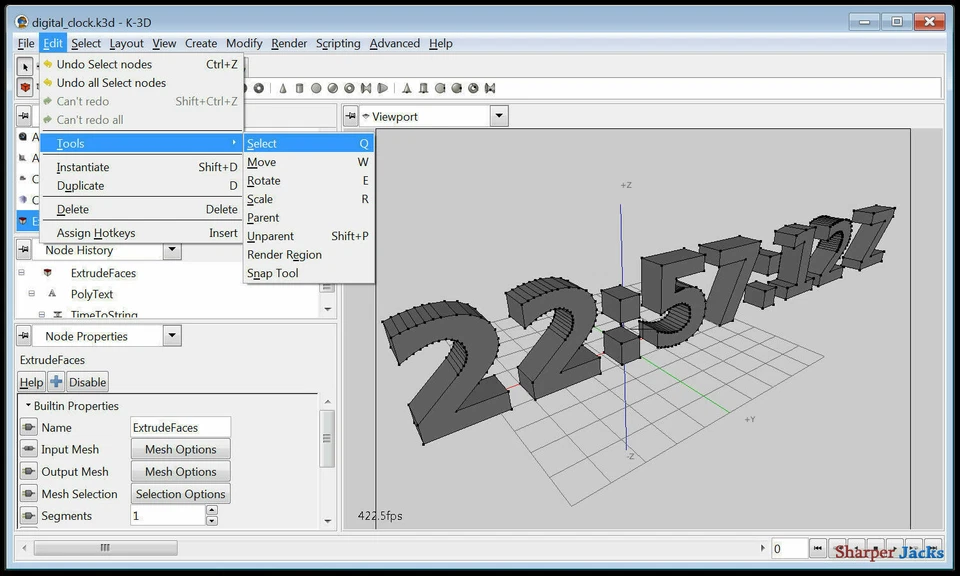Image resolution: width=960 pixels, height=576 pixels.
Task: Click the cylinder primitive icon on the toolbar
Action: (297, 88)
